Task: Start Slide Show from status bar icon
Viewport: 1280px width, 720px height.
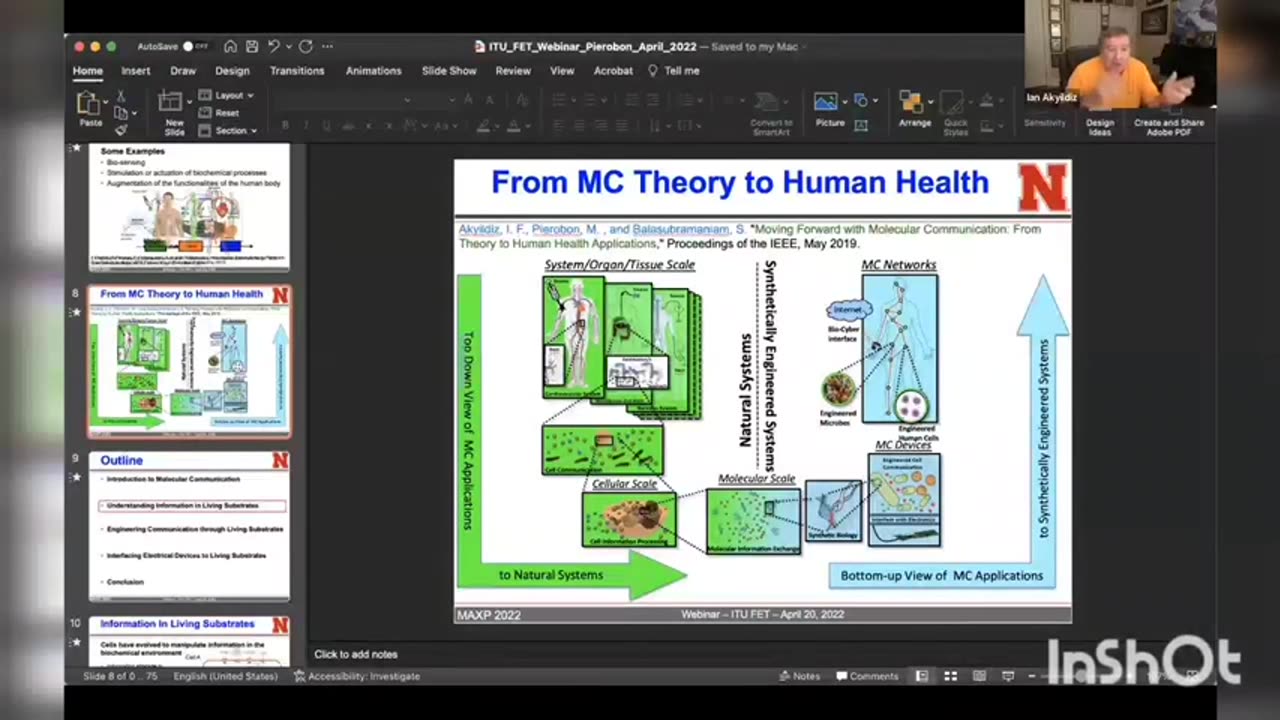Action: pos(1008,676)
